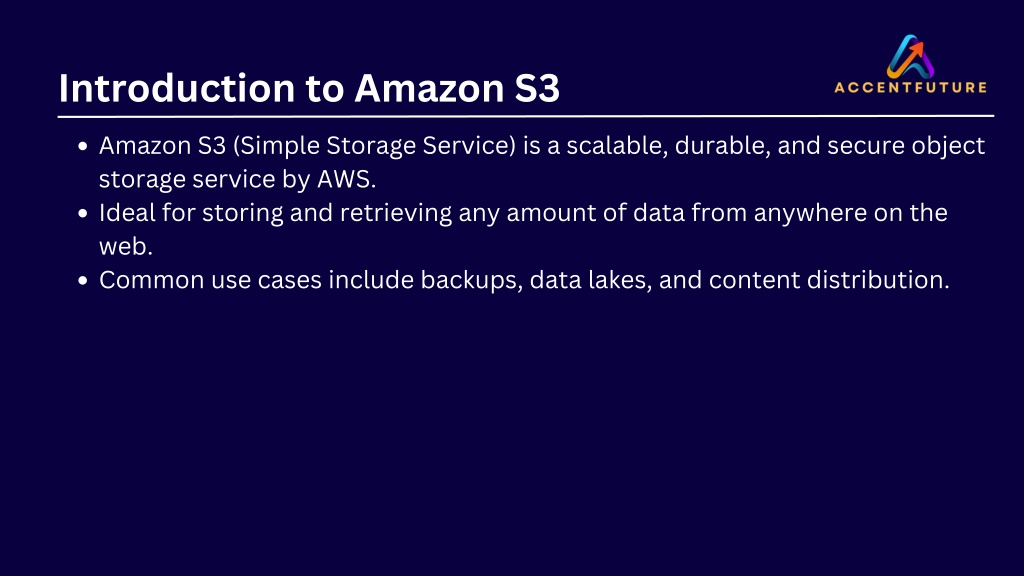Click the word Introduction in the title

click(x=177, y=88)
